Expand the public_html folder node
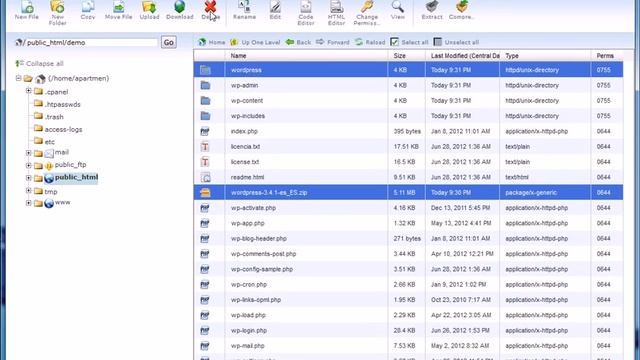This screenshot has width=640, height=360. (29, 178)
